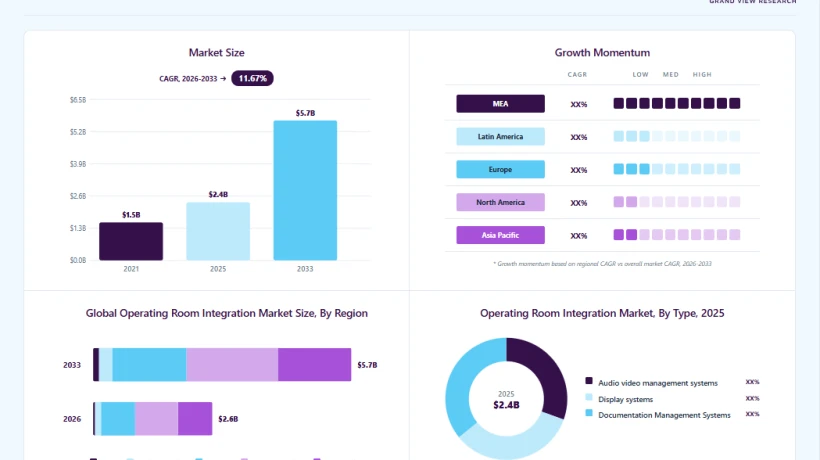
Task: Click the 'LOW' column header
Action: [x=641, y=75]
